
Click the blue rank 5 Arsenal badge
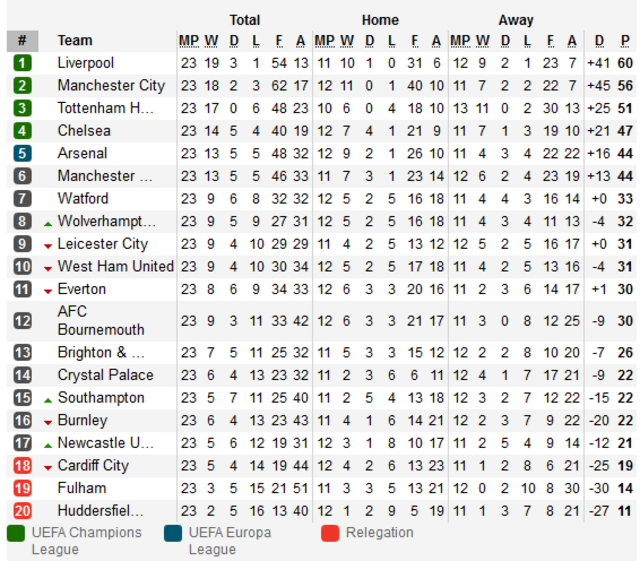pos(22,154)
